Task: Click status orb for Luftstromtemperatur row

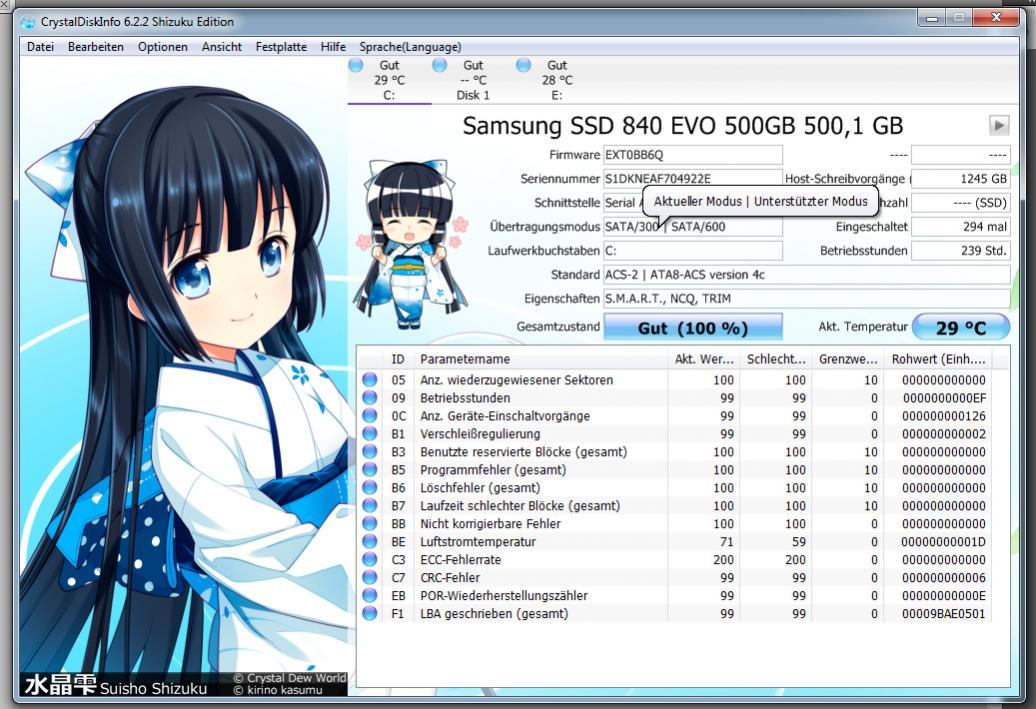Action: (x=369, y=541)
